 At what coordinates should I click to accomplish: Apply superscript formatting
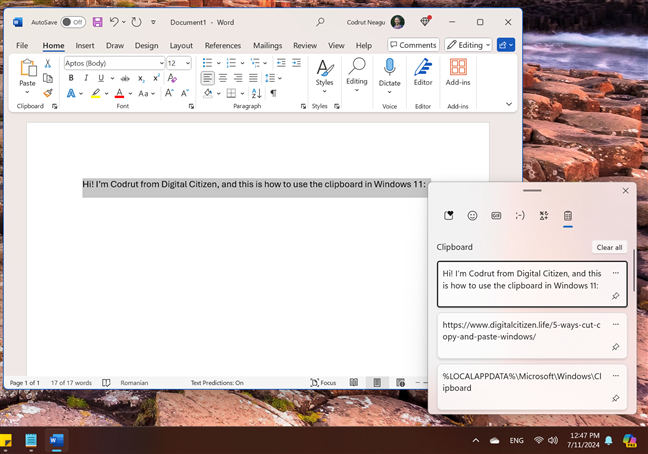(156, 78)
